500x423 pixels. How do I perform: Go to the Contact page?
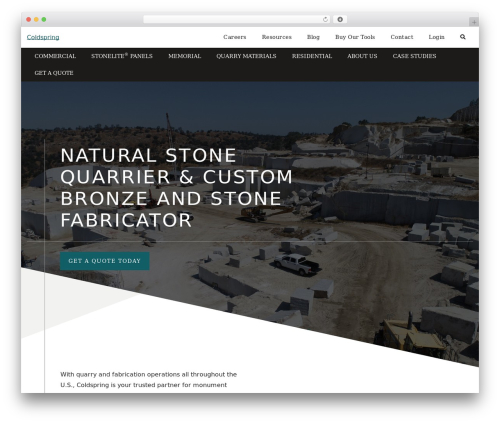point(402,37)
